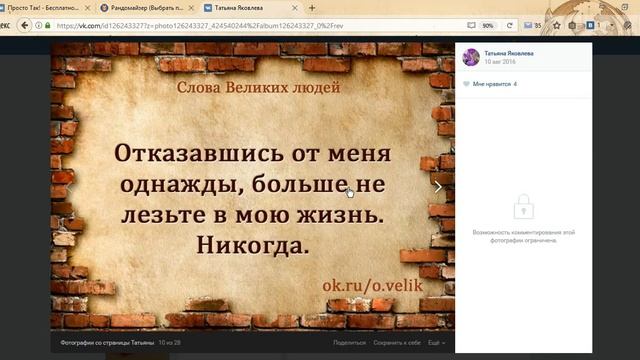Expand the toolbar dropdown arrow
Screen dimensions: 640x360
tap(612, 25)
